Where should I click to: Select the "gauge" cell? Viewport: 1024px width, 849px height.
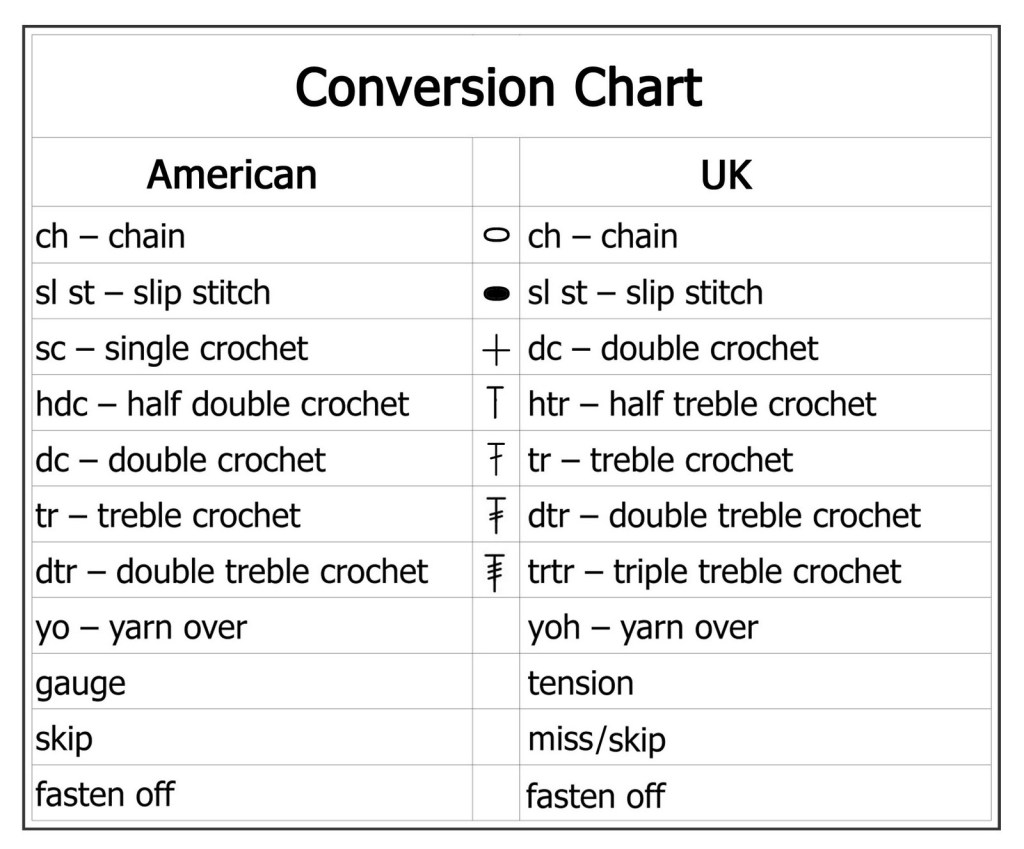[x=81, y=684]
